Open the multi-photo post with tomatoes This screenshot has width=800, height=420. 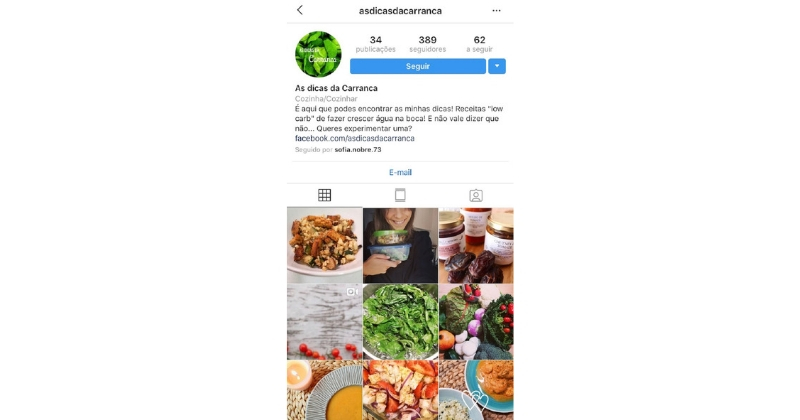coord(324,322)
